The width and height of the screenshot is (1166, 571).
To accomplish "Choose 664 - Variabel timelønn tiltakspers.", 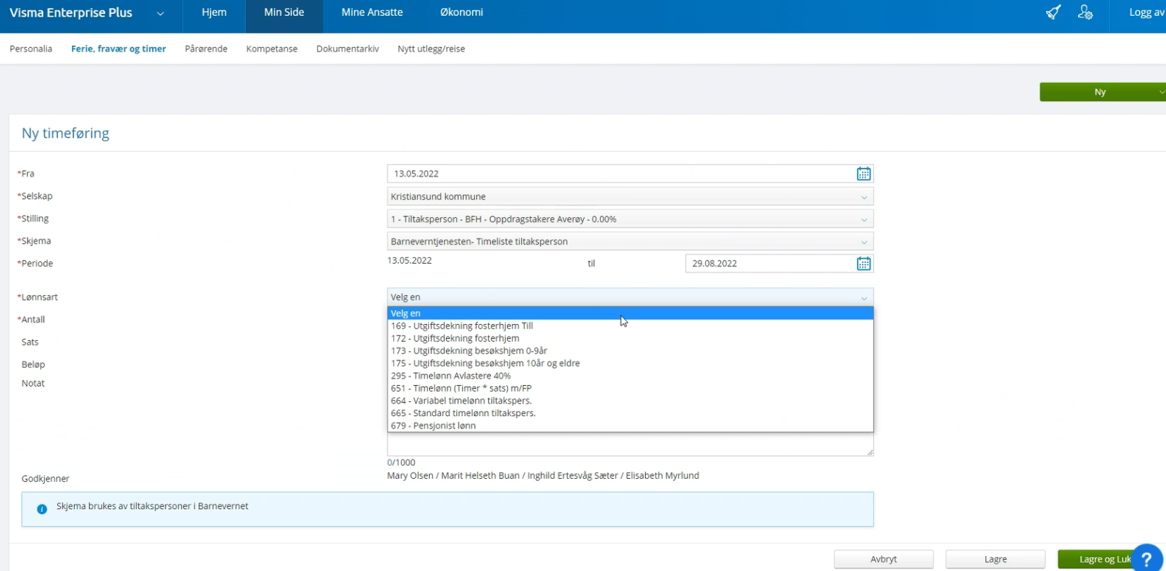I will pos(630,401).
